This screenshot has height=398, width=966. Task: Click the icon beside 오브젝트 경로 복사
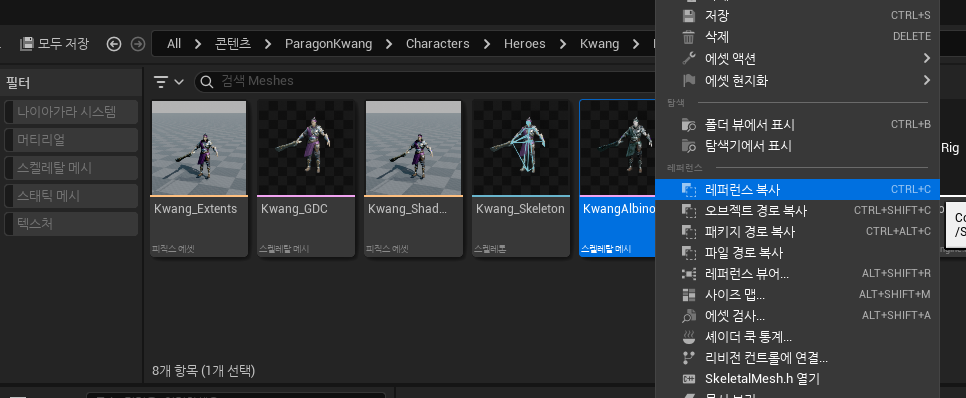[x=689, y=211]
